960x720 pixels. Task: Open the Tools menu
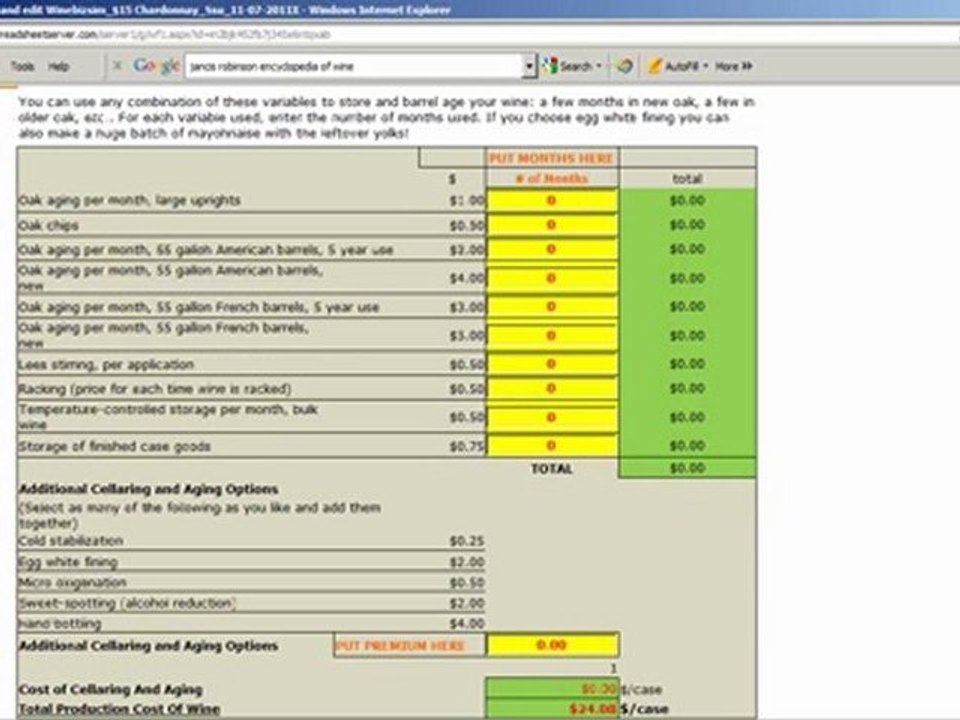coord(22,66)
